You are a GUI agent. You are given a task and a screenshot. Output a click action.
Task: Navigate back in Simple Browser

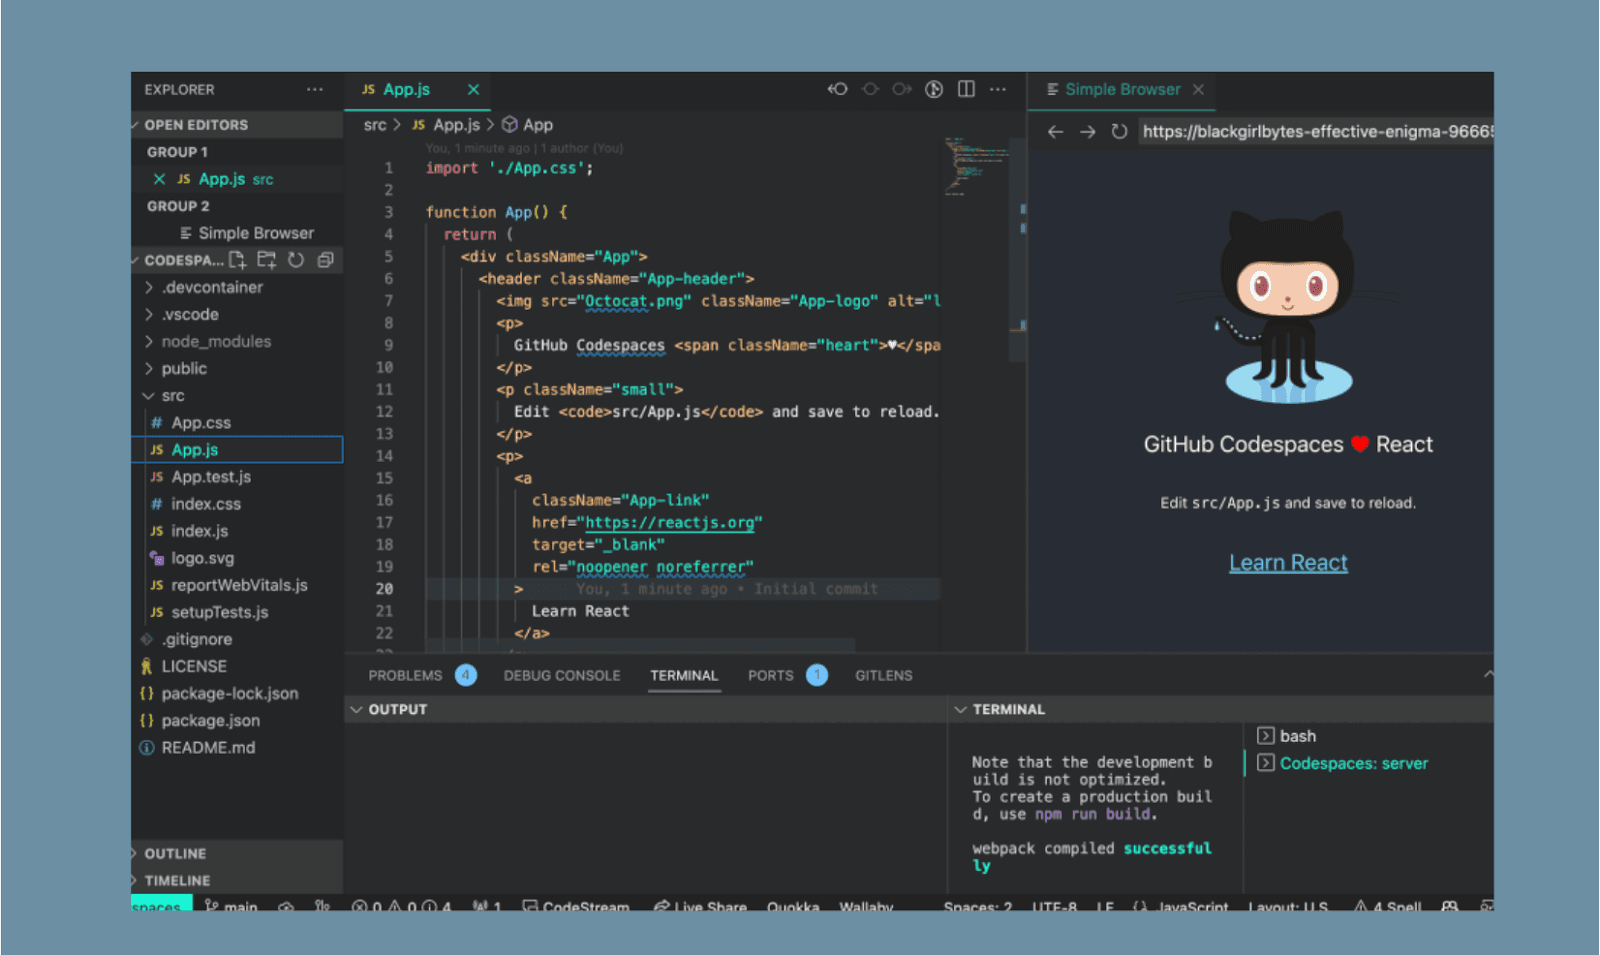click(1055, 131)
